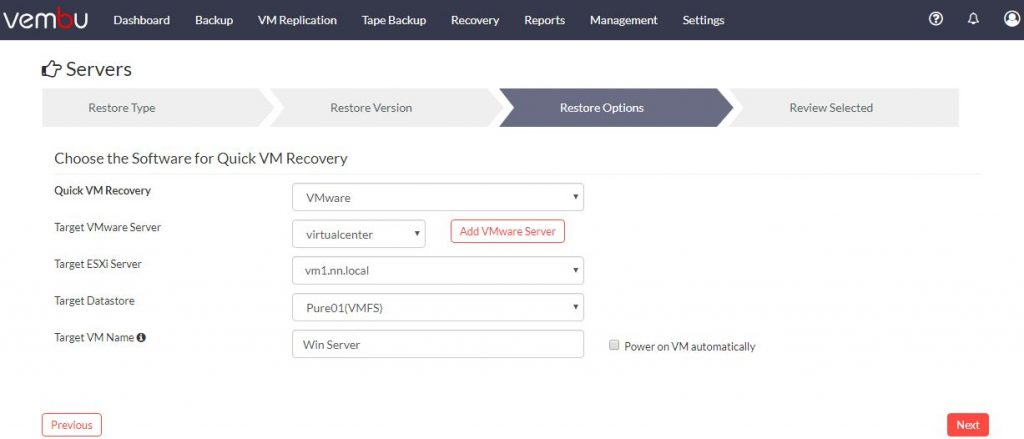Screen dimensions: 1024x439
Task: Click the Add VMware Server button
Action: (507, 231)
